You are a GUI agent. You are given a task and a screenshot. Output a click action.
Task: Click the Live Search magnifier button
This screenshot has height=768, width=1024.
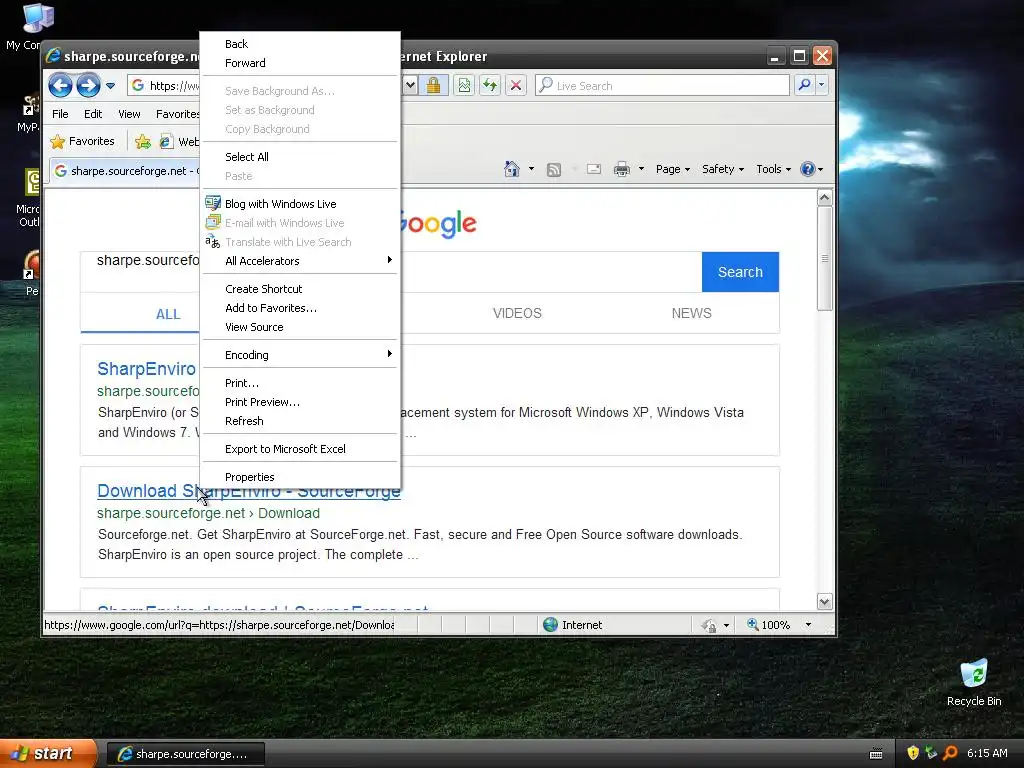point(805,85)
